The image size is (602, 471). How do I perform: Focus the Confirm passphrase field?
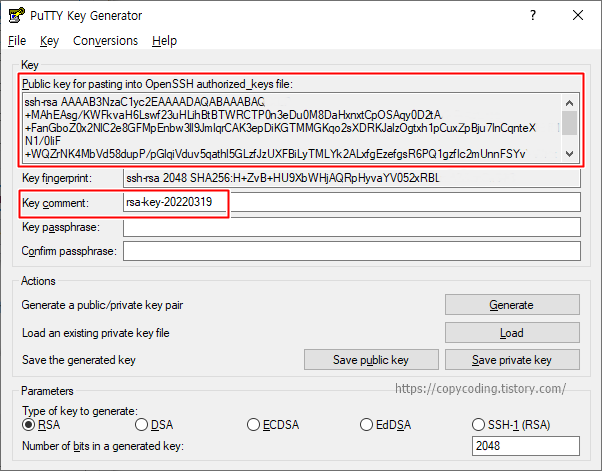point(352,251)
